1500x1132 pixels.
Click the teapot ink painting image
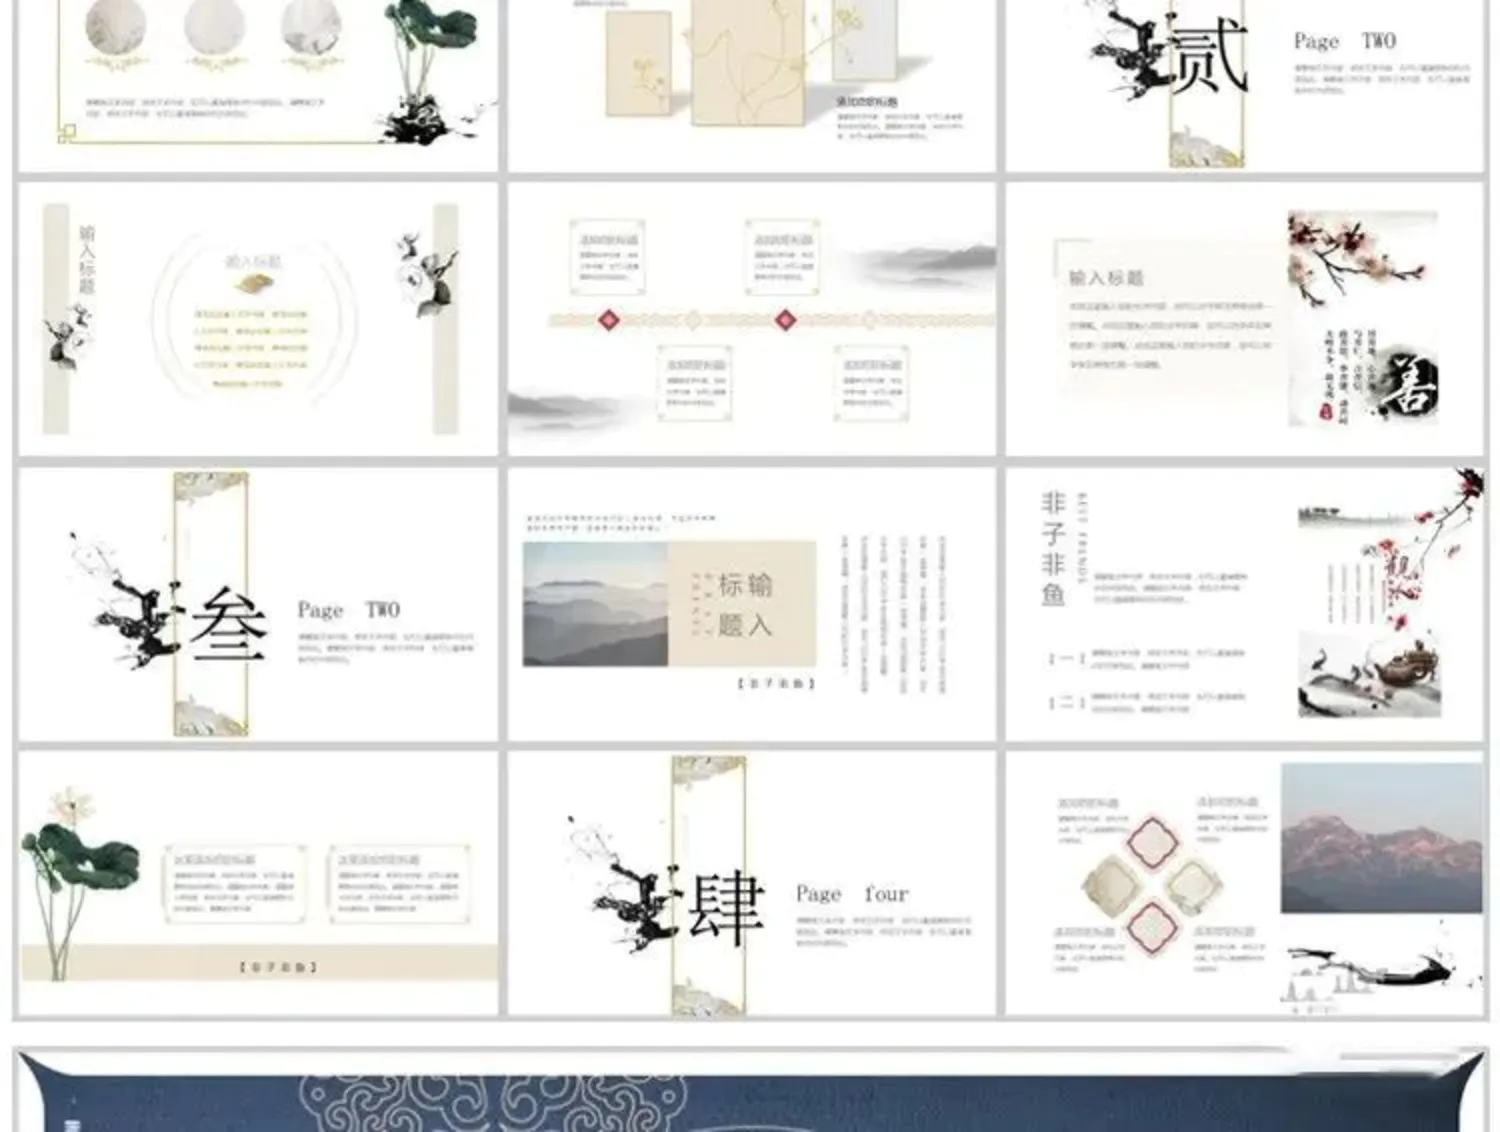1370,673
